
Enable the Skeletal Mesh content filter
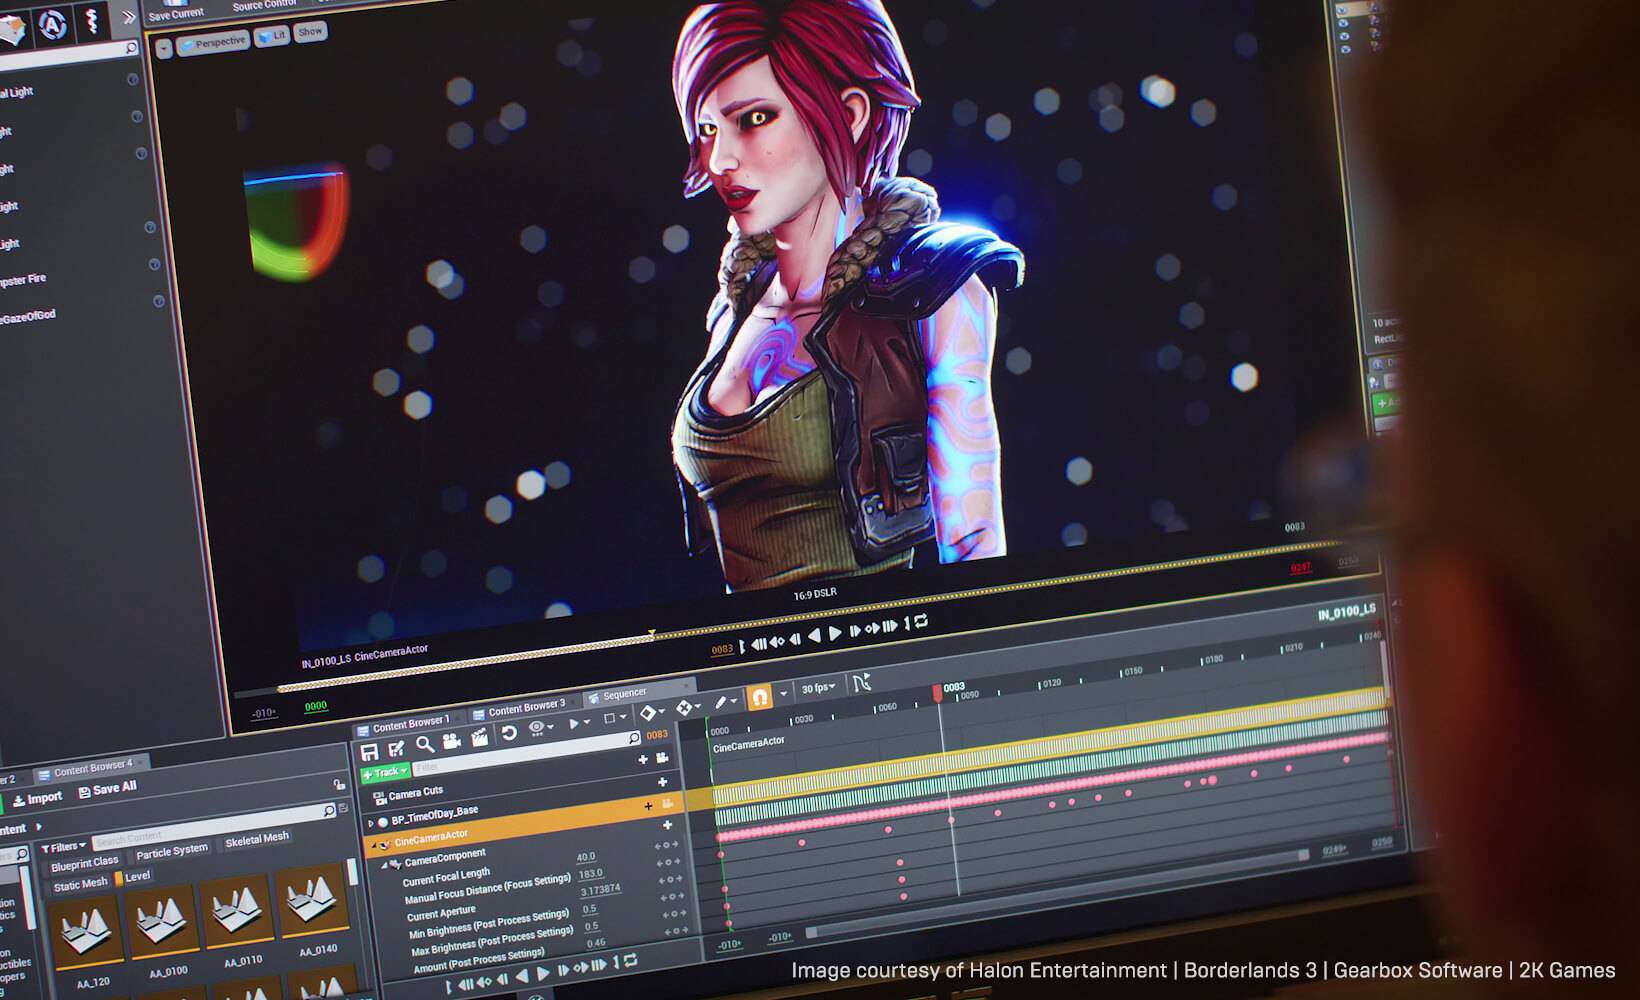(x=256, y=840)
